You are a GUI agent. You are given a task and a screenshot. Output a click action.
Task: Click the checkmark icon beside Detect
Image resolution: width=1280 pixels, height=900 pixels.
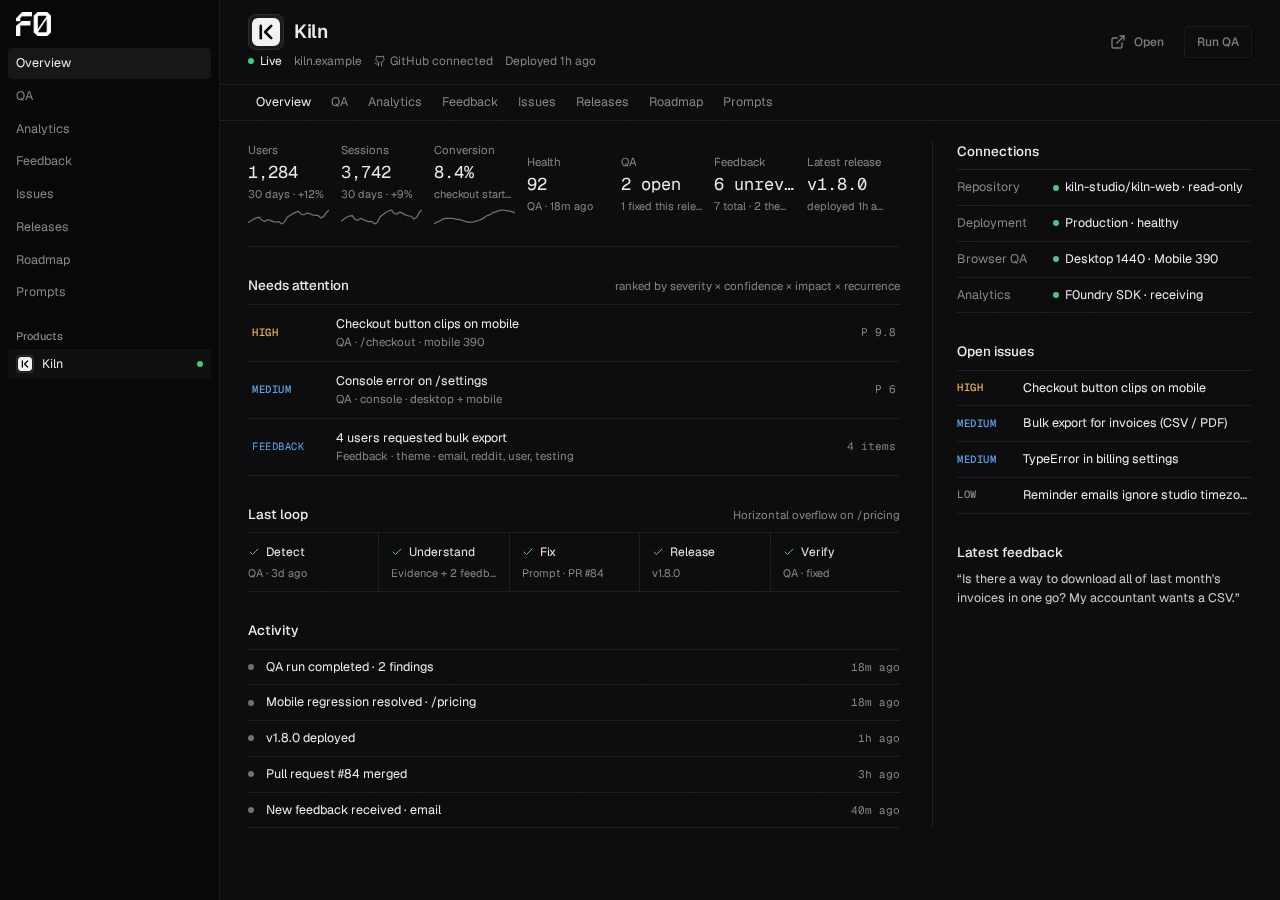click(x=254, y=552)
